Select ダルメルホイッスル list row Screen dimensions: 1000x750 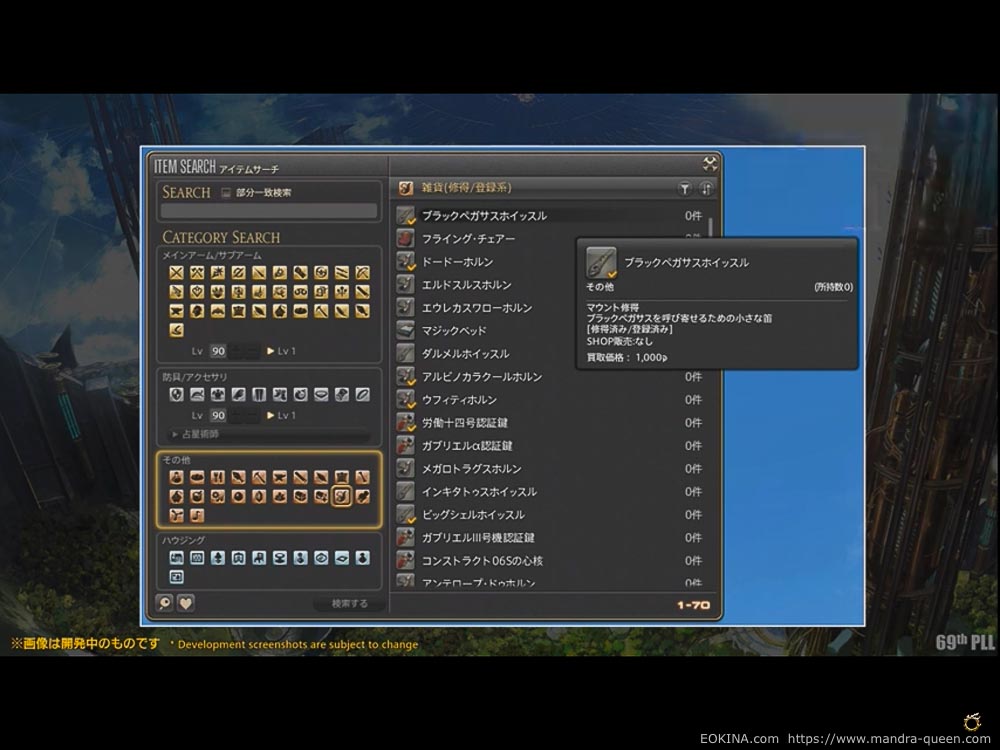[550, 354]
